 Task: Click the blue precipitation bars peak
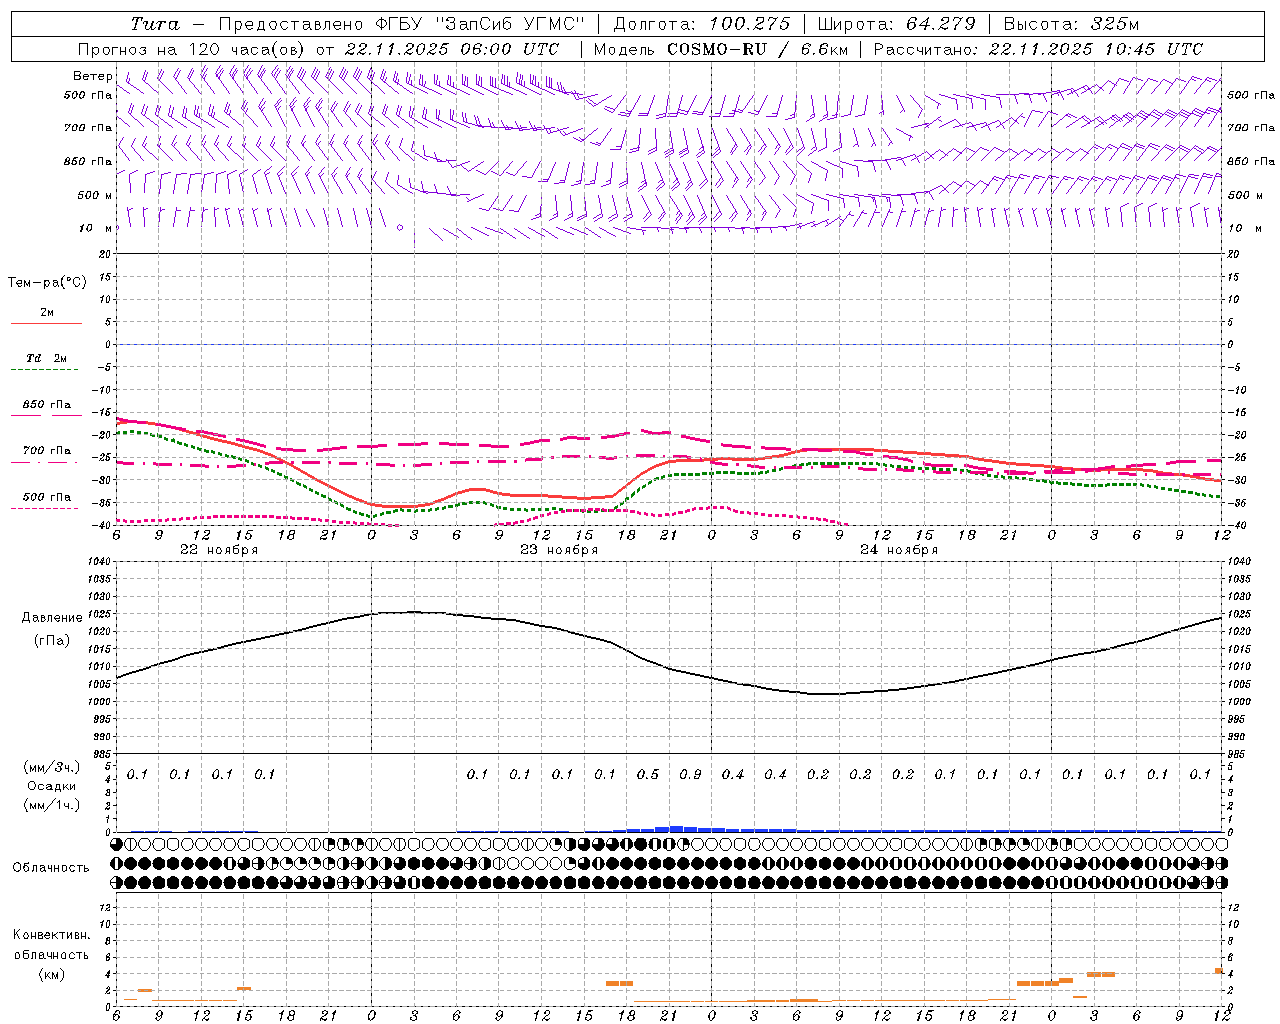(x=675, y=828)
